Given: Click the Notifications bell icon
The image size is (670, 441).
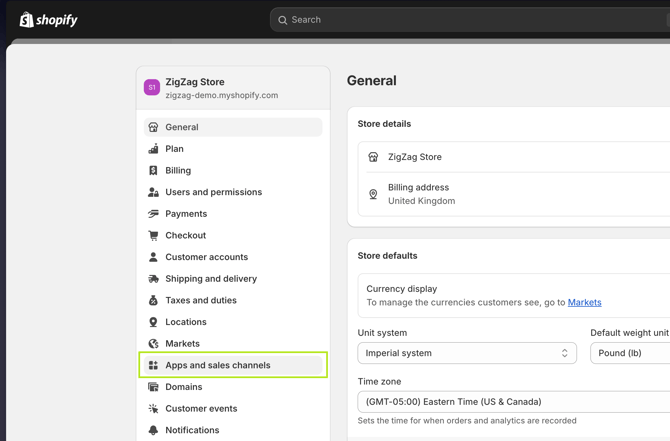Looking at the screenshot, I should 153,431.
